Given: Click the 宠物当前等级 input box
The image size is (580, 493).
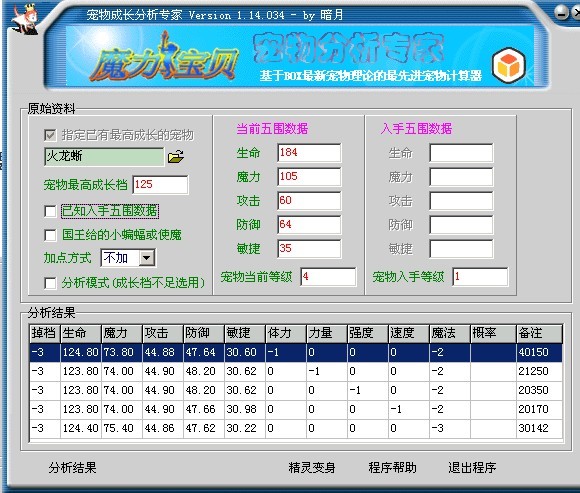Looking at the screenshot, I should pyautogui.click(x=328, y=277).
